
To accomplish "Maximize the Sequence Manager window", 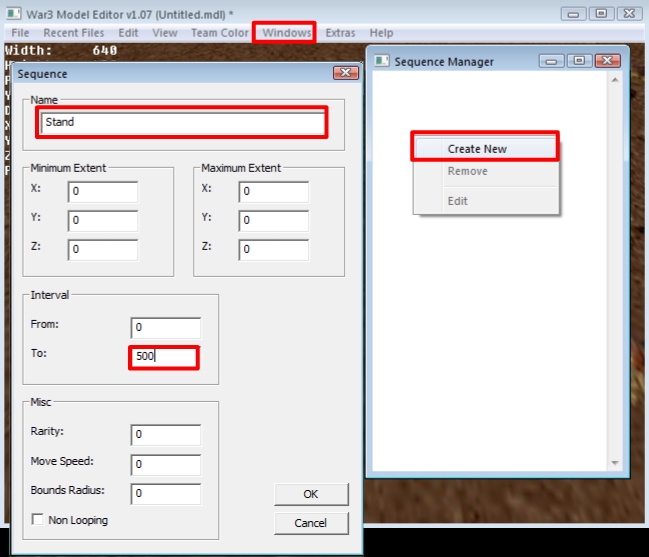I will [579, 61].
